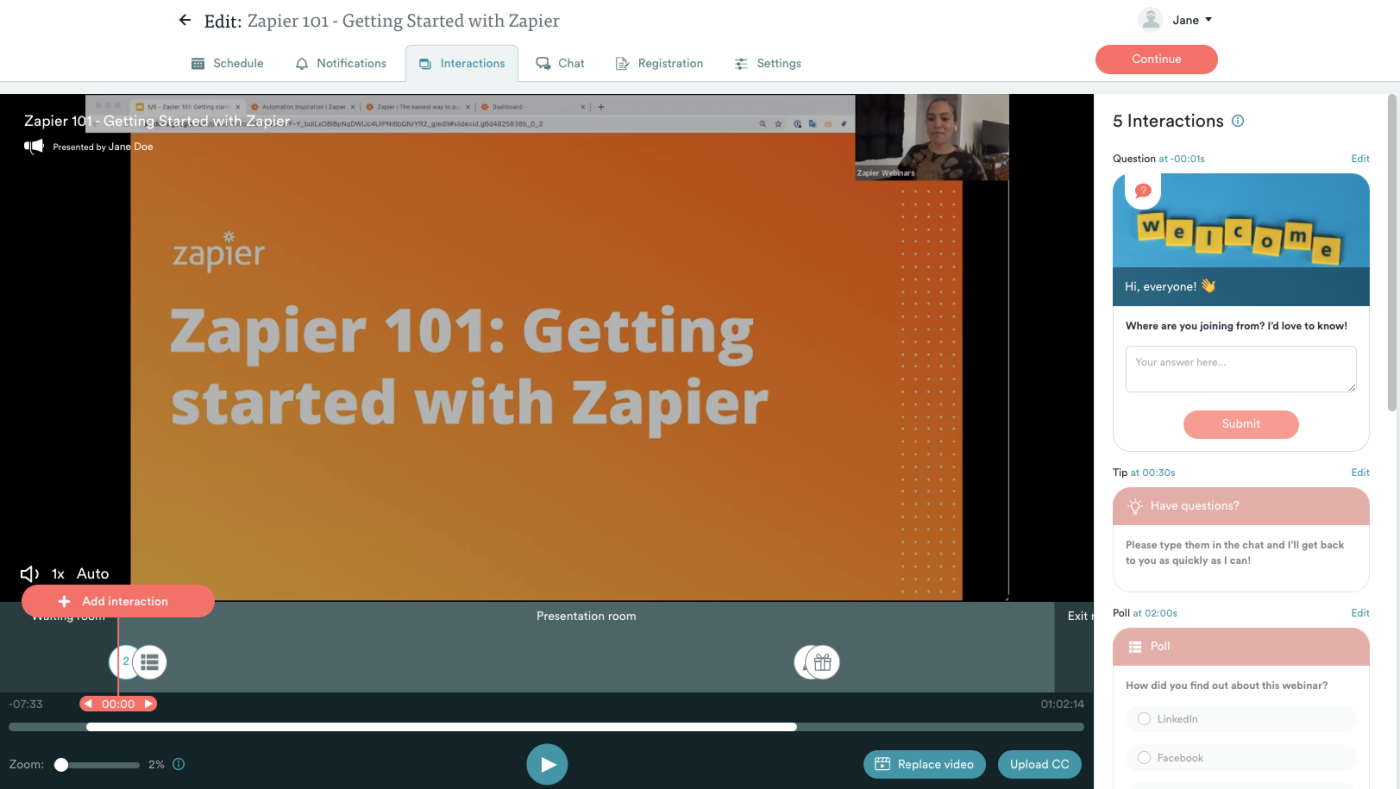
Task: Click the lightbulb icon in the tip card
Action: point(1135,506)
